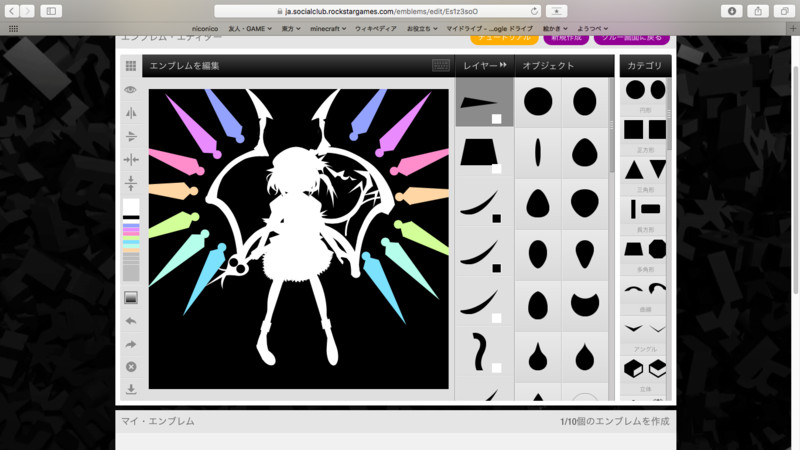Open a new tab with the plus
Viewport: 800px width, 450px height.
point(793,29)
